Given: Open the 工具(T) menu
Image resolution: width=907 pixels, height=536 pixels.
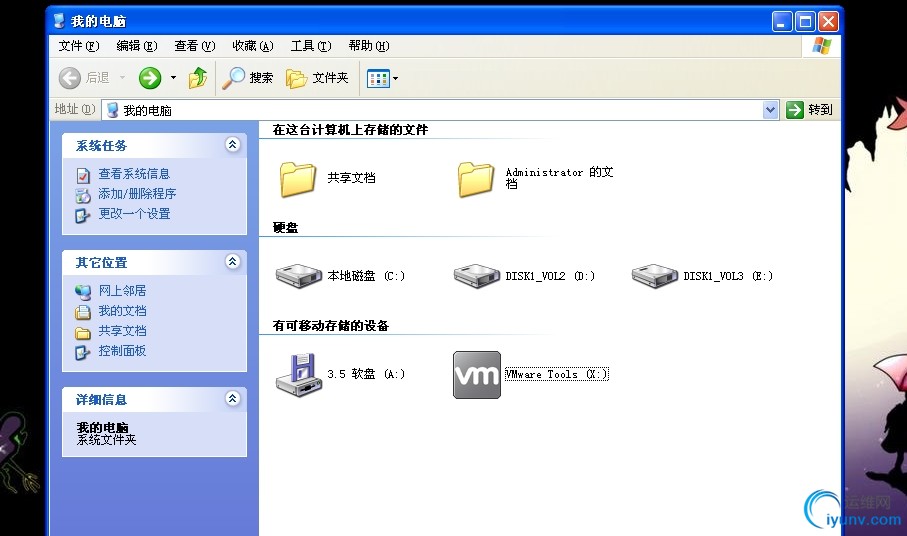Looking at the screenshot, I should 311,46.
